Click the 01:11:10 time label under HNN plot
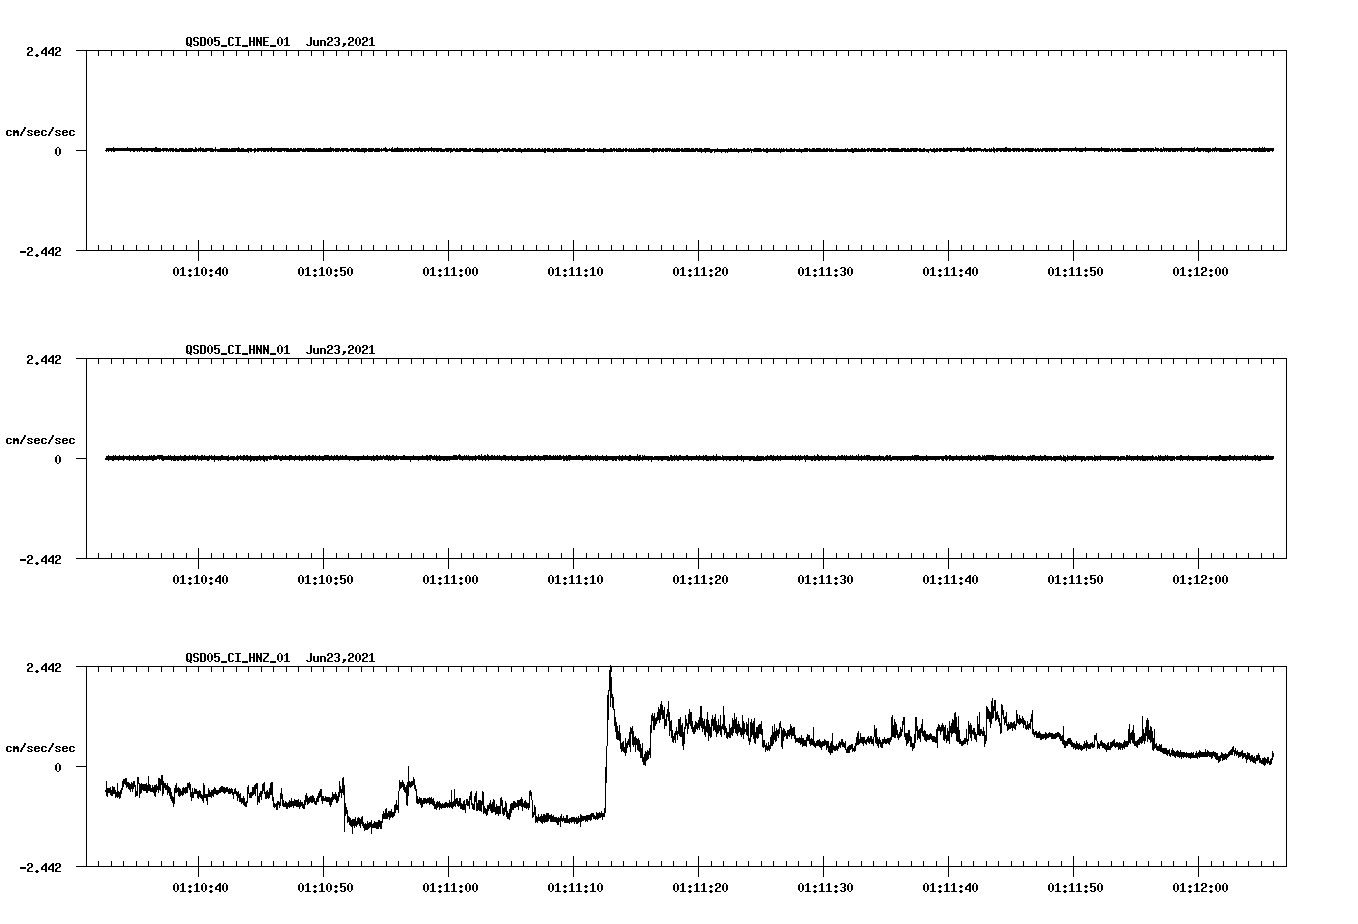 [575, 580]
